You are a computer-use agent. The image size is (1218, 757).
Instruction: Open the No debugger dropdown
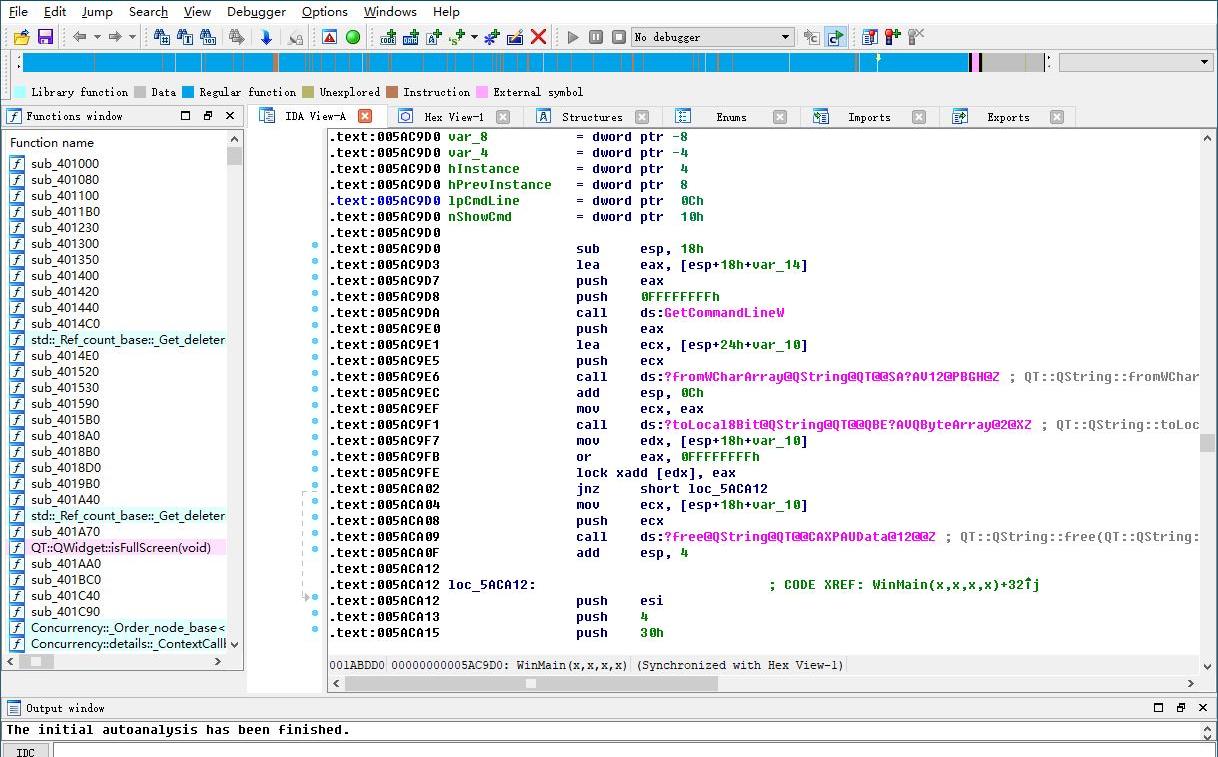click(786, 37)
